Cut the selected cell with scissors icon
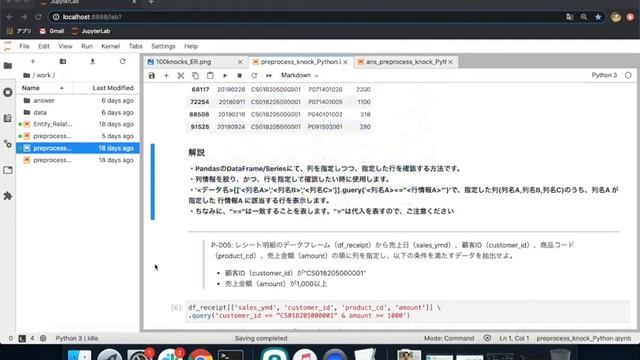This screenshot has width=640, height=360. tap(181, 76)
